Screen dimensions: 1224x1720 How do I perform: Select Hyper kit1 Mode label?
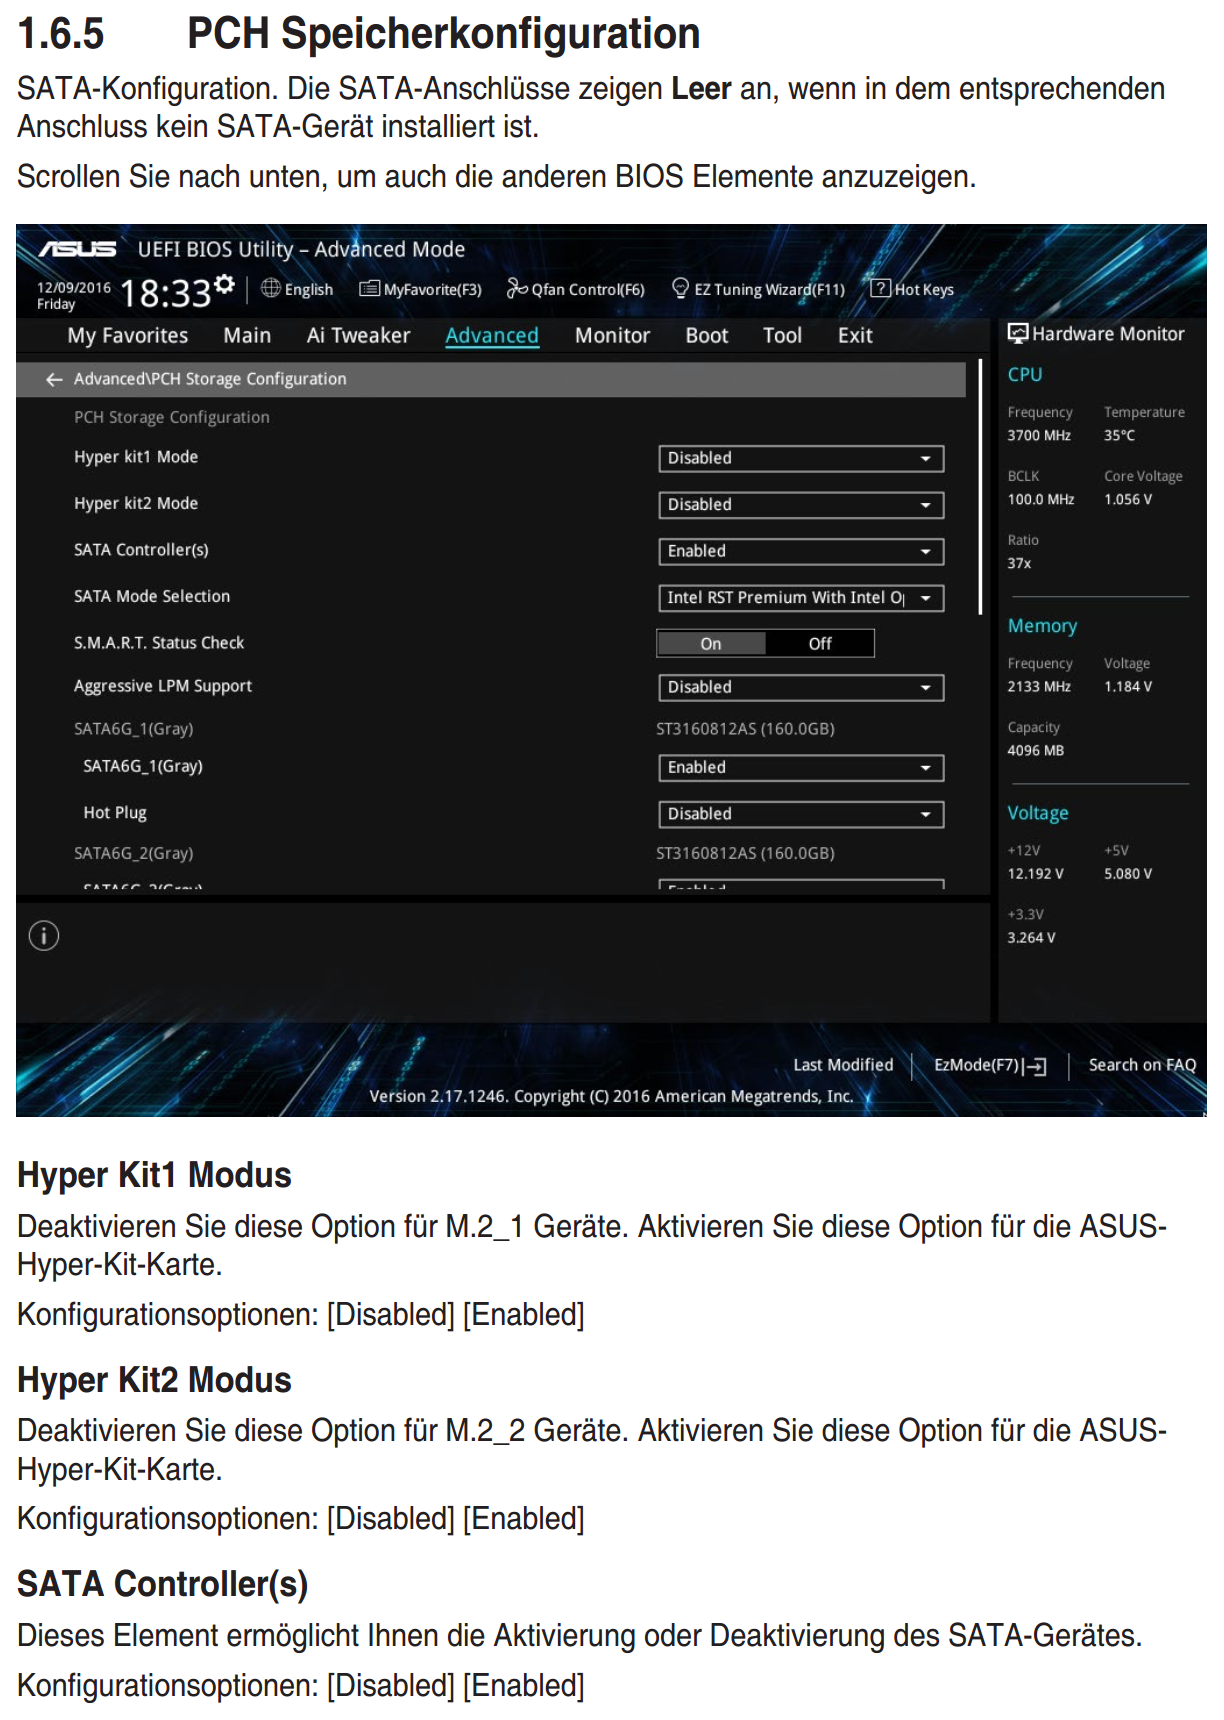coord(136,457)
